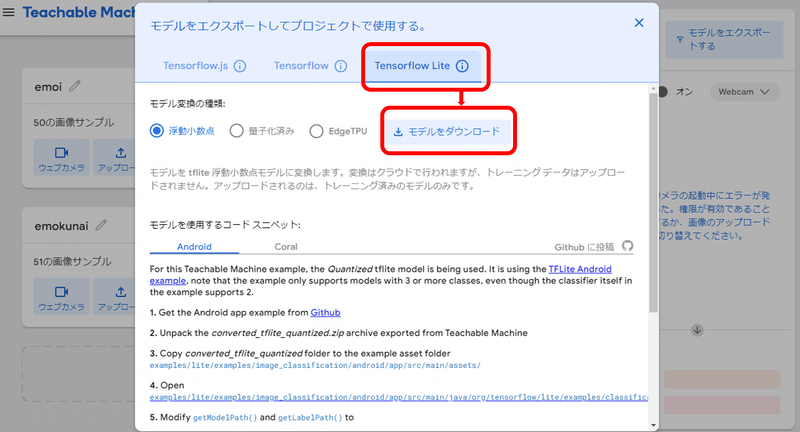Select the EdgeTPU radio option

pos(316,131)
